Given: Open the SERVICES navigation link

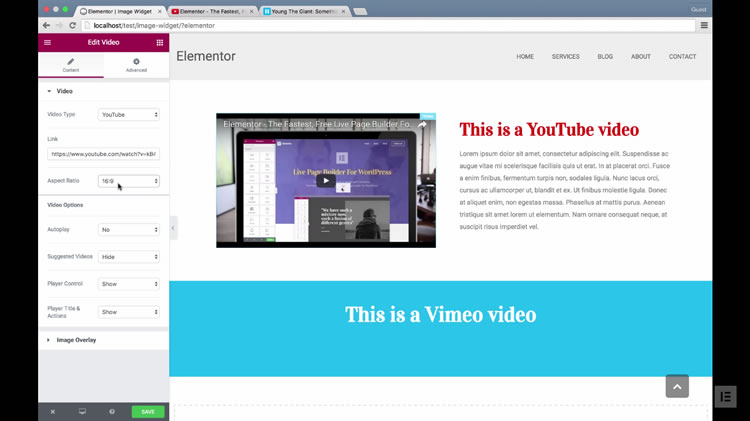Looking at the screenshot, I should pos(565,57).
